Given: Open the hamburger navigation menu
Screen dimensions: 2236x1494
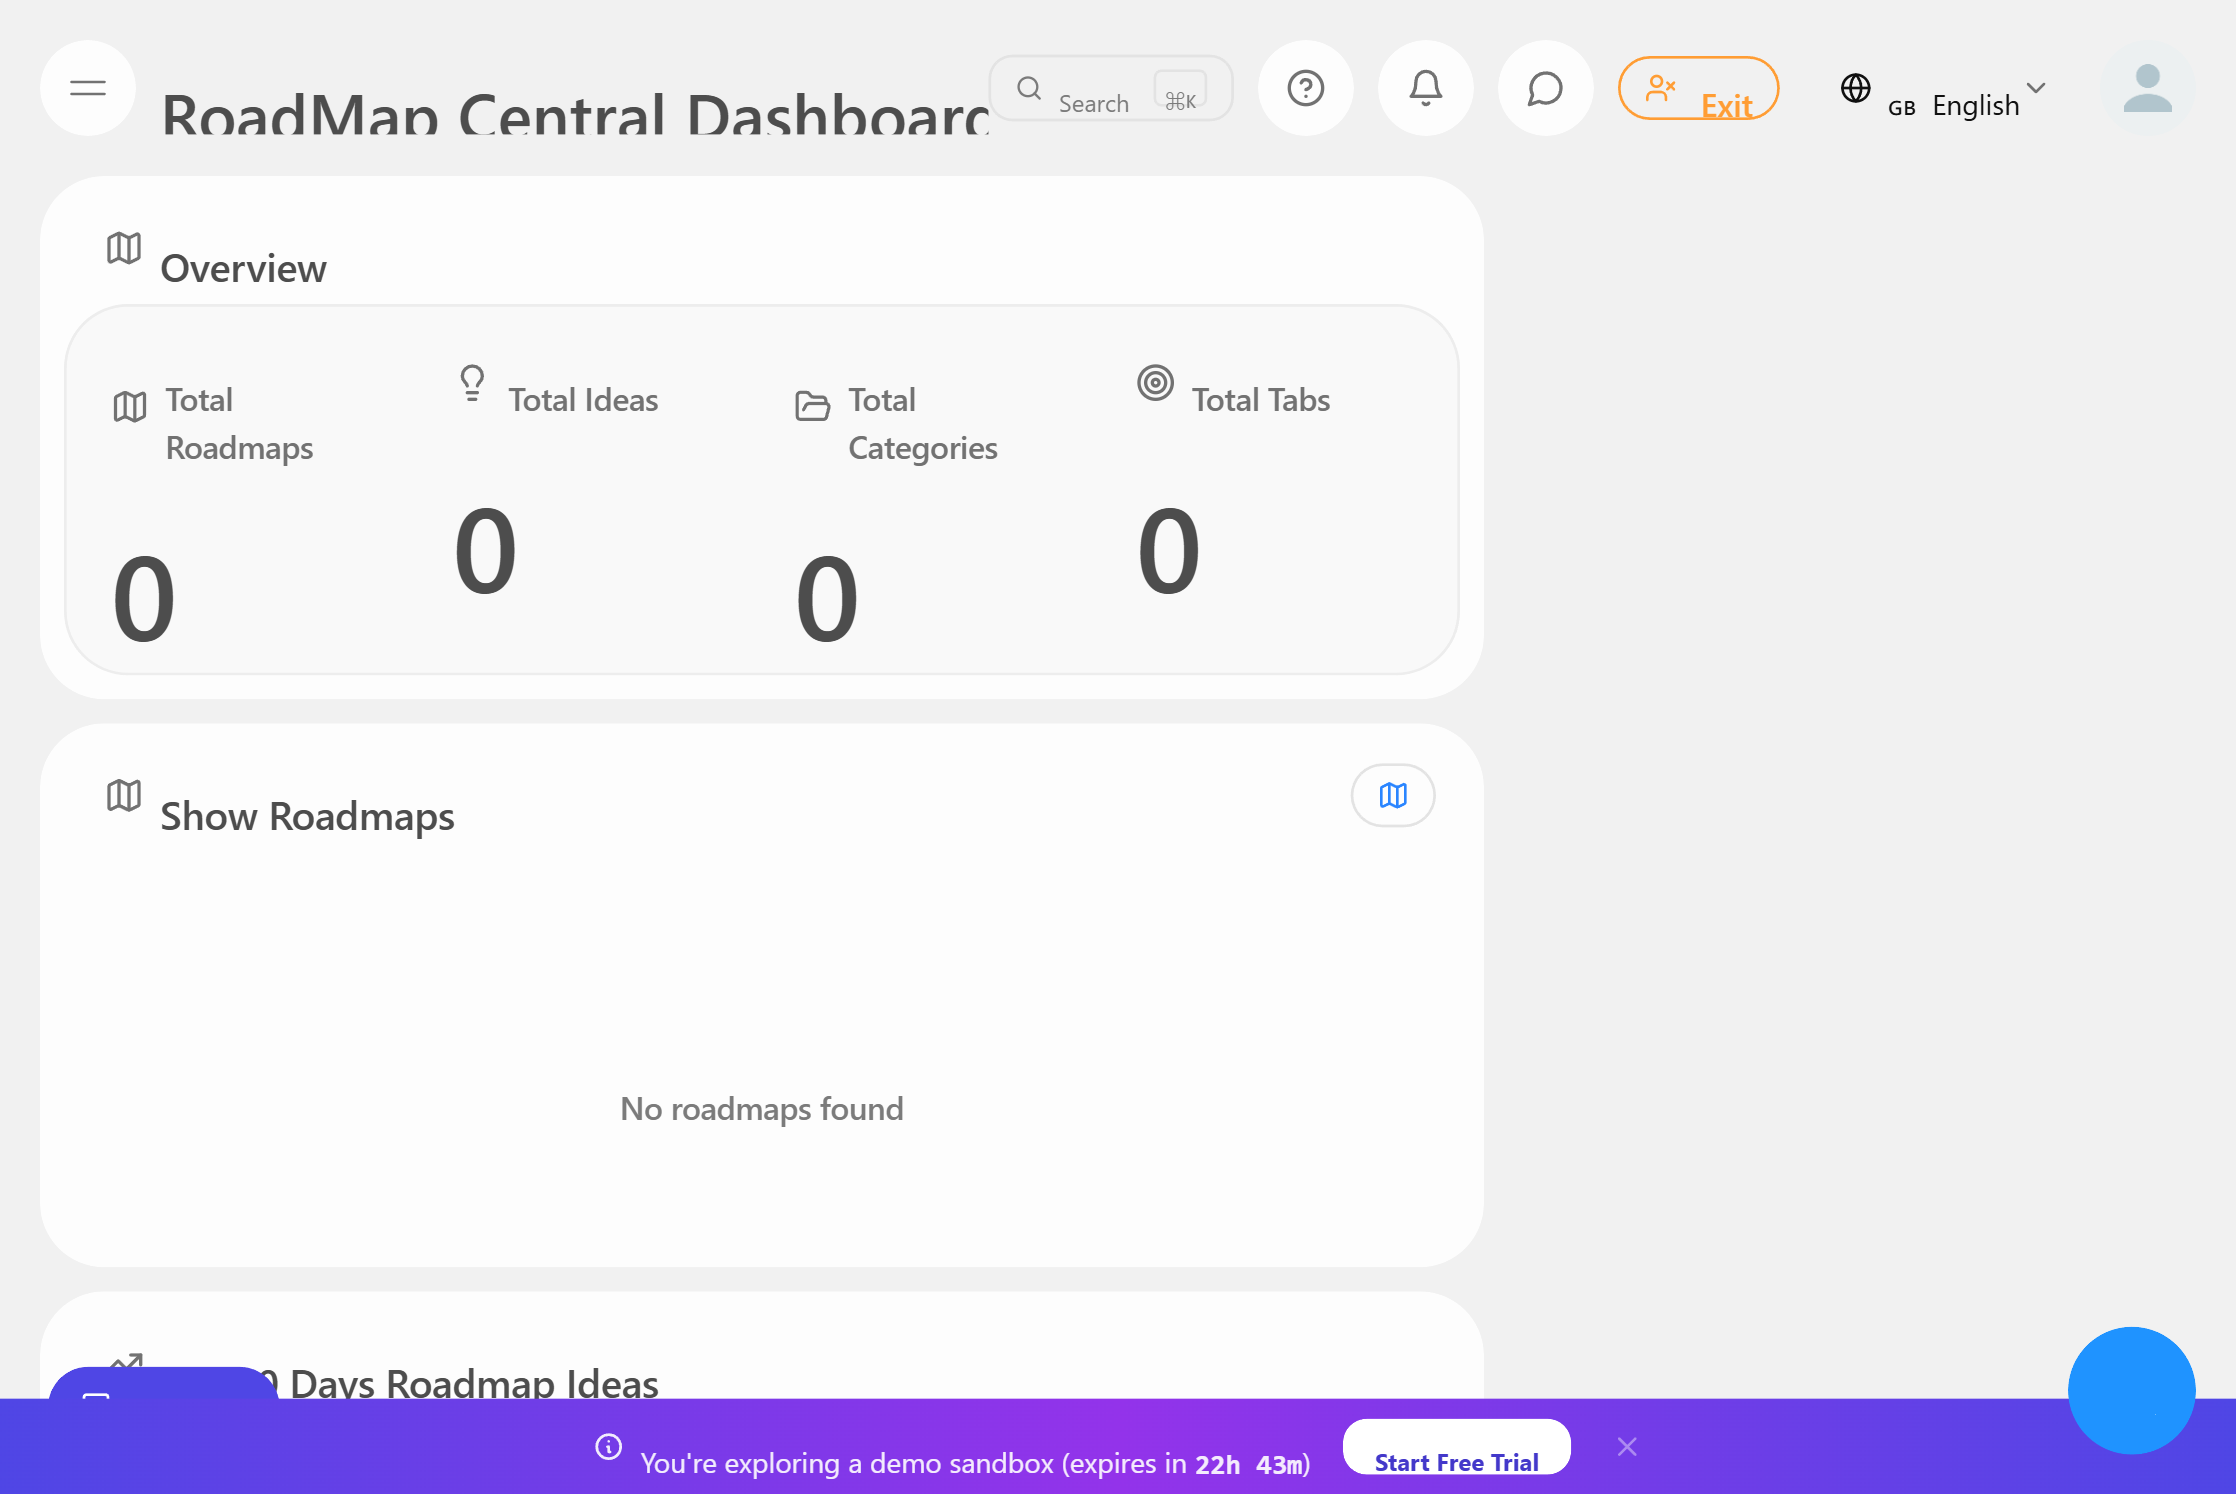Looking at the screenshot, I should pyautogui.click(x=87, y=88).
